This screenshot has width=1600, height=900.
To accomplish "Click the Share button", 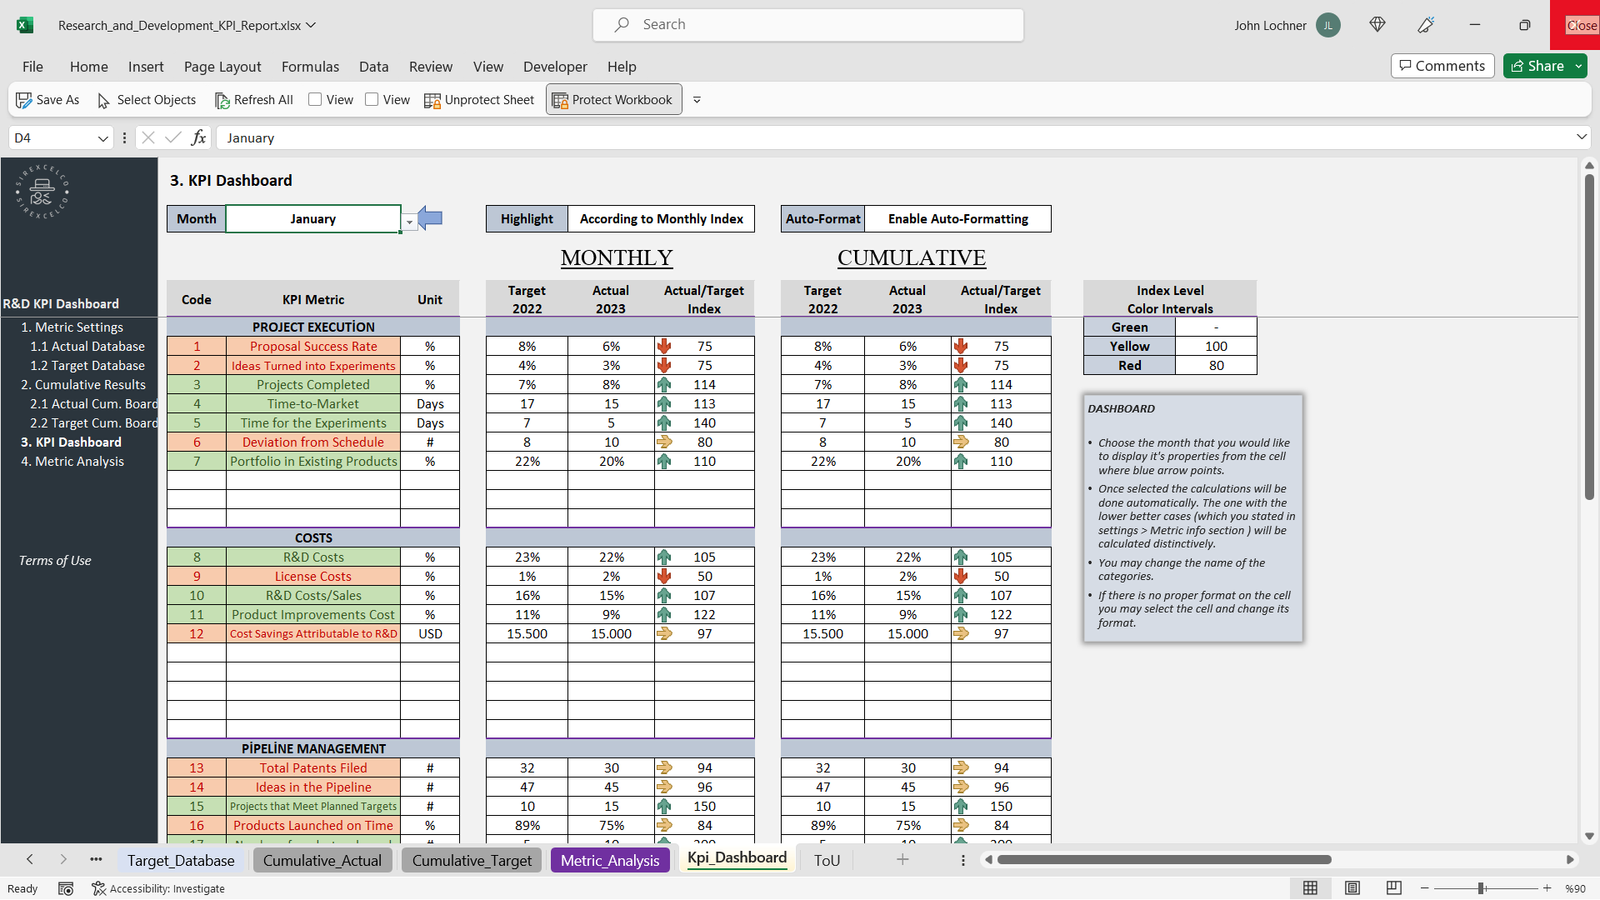I will click(x=1538, y=66).
